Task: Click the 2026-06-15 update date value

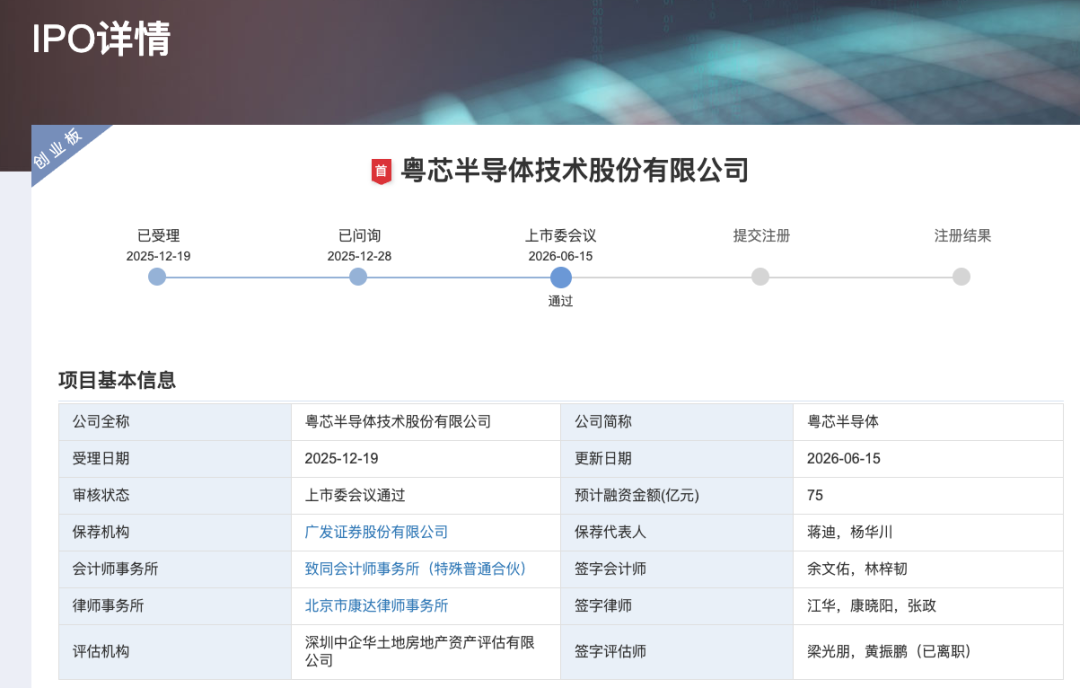Action: 844,459
